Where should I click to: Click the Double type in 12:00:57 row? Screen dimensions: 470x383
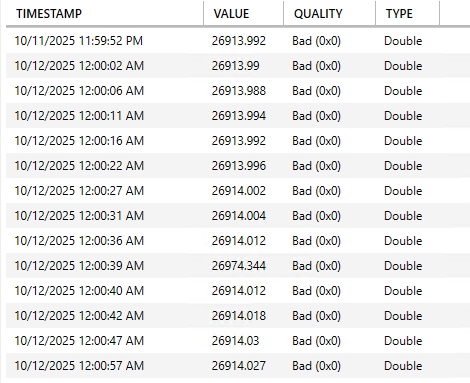[403, 366]
